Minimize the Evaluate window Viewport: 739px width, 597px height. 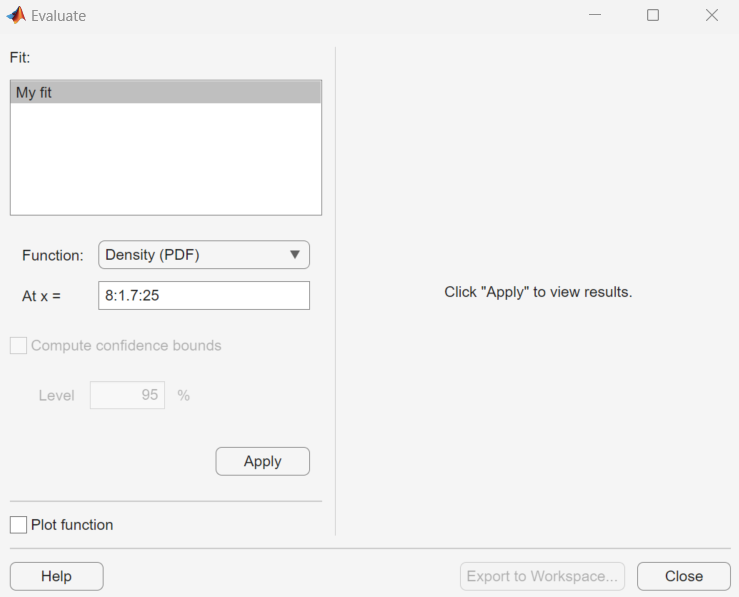tap(595, 15)
